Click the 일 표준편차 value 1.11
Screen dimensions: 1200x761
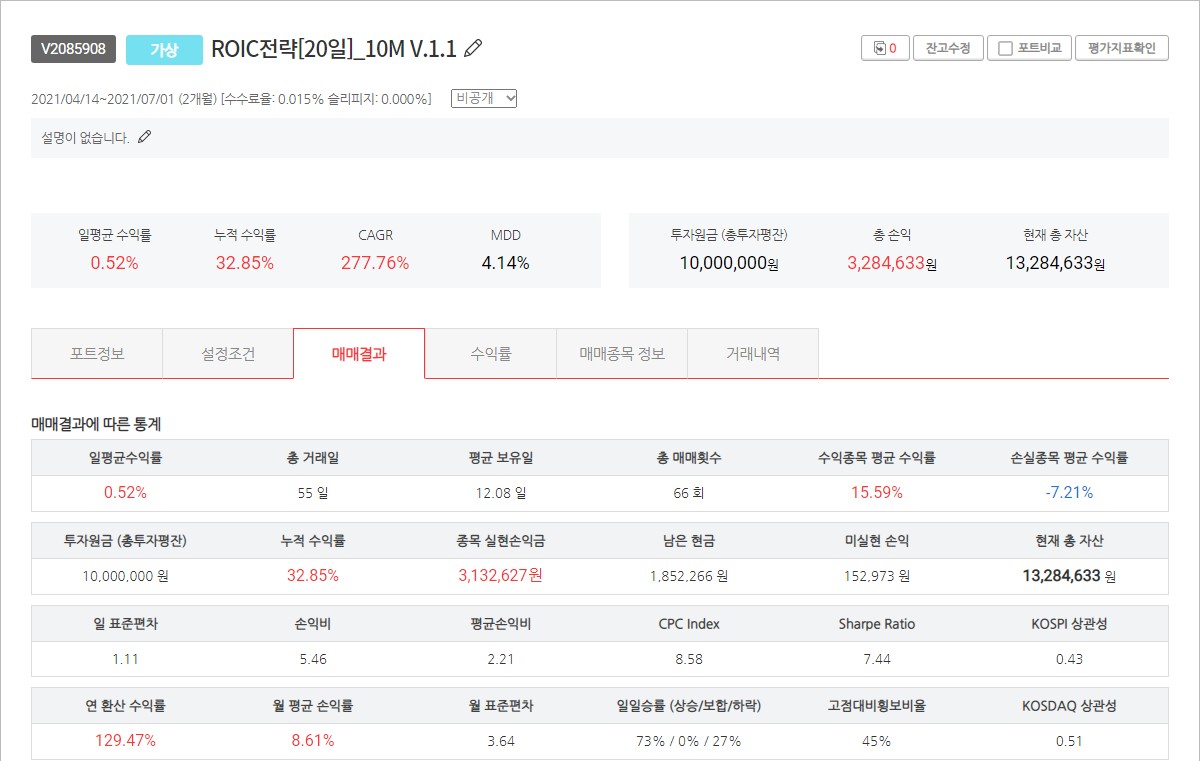[x=125, y=659]
